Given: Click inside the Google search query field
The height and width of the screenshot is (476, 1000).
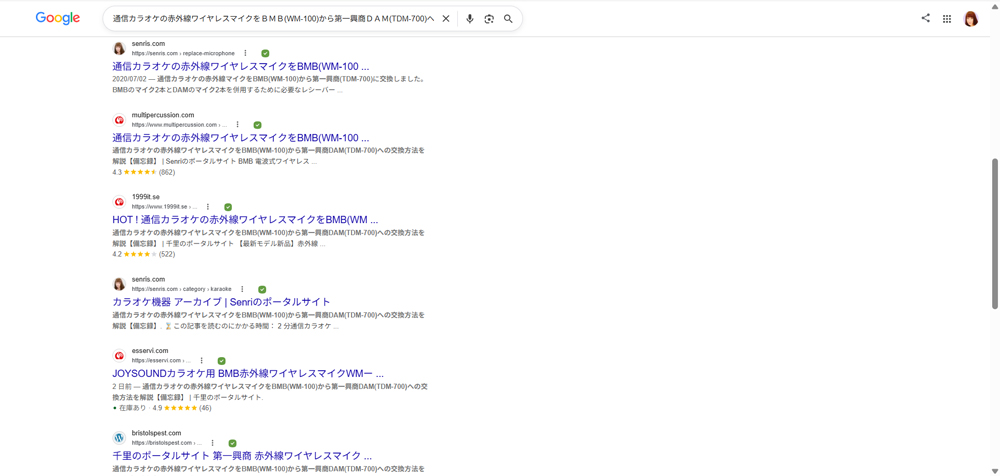Looking at the screenshot, I should pos(273,19).
